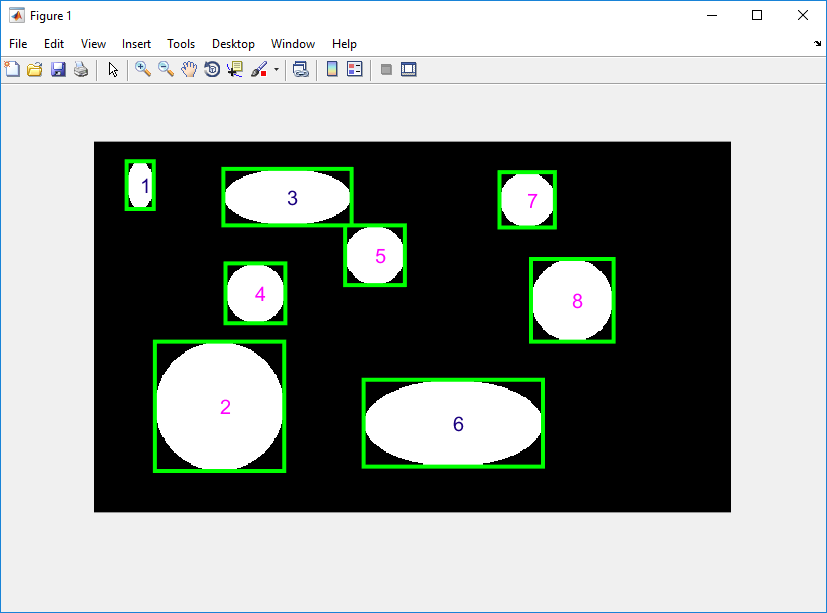The height and width of the screenshot is (613, 827).
Task: Click the magenta label 7
Action: 532,201
